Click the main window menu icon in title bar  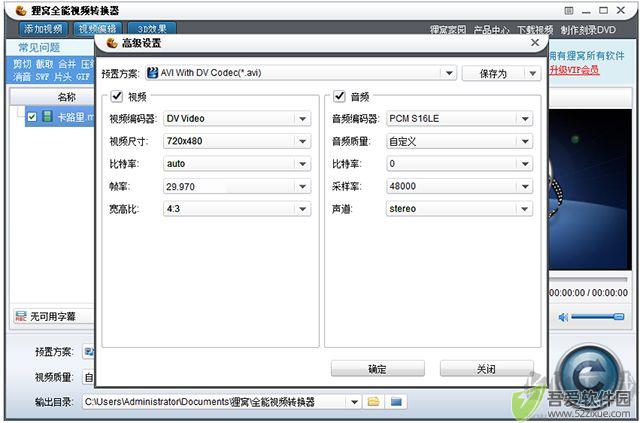pos(569,11)
